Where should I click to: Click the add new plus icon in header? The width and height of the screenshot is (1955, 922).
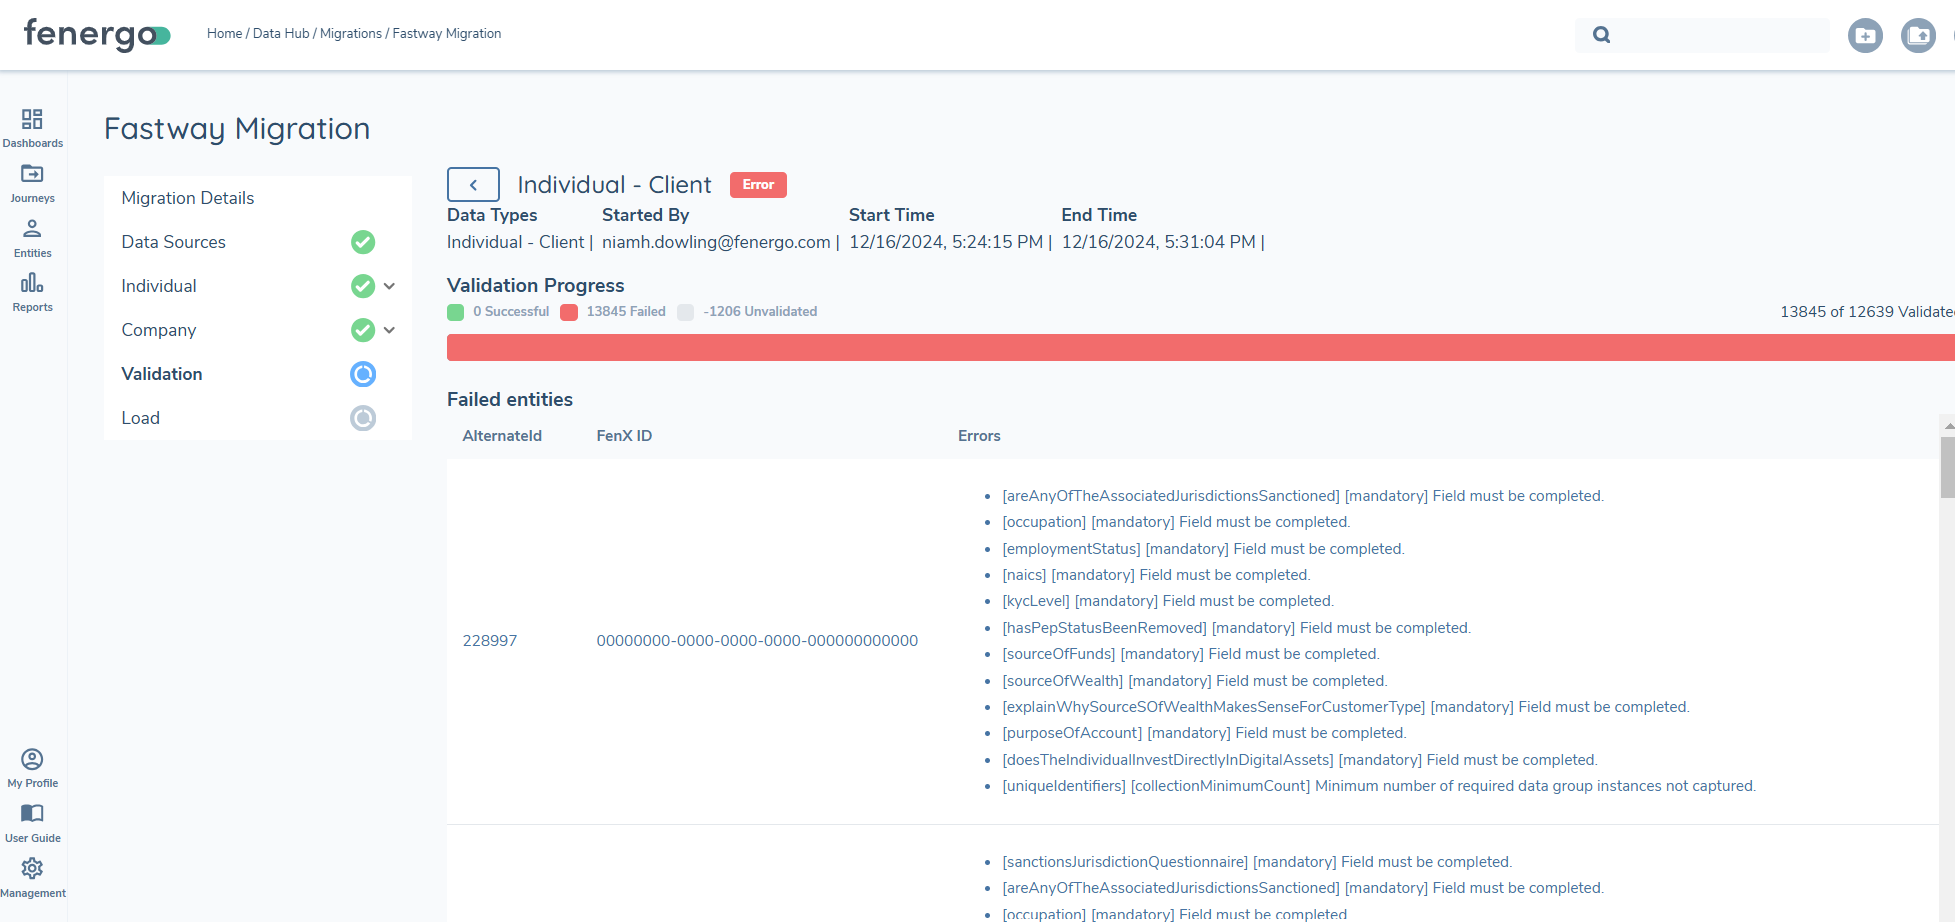click(x=1864, y=36)
